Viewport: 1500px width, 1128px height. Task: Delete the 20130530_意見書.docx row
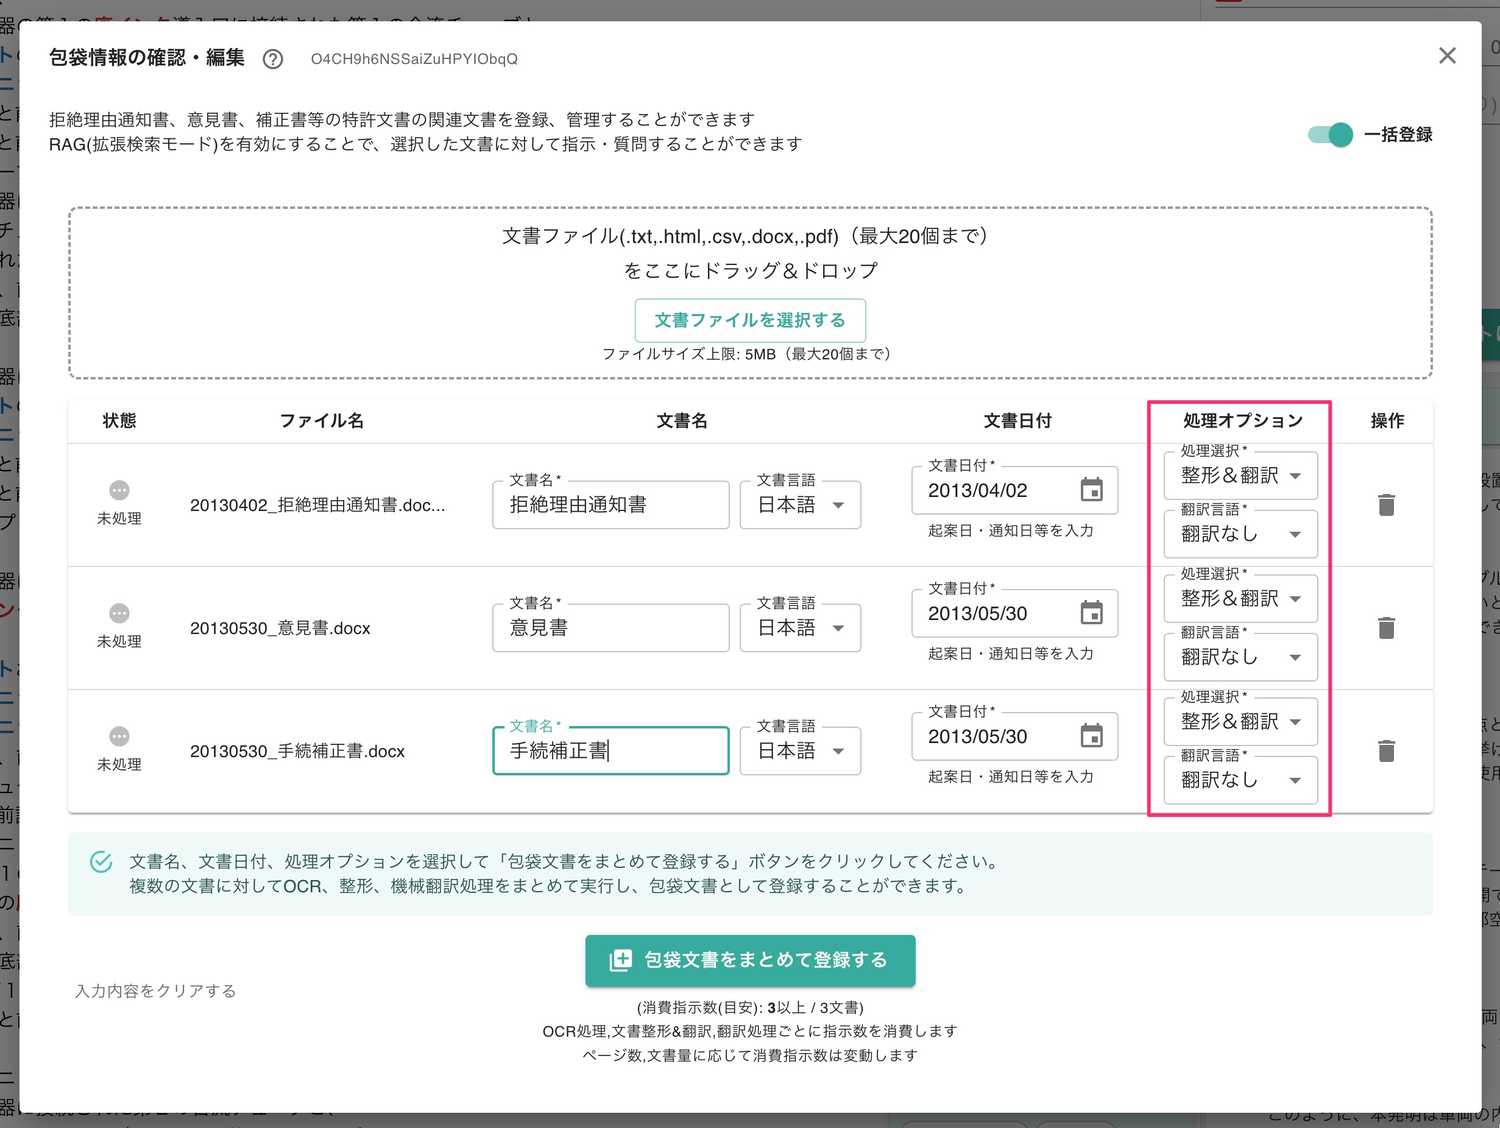tap(1386, 628)
